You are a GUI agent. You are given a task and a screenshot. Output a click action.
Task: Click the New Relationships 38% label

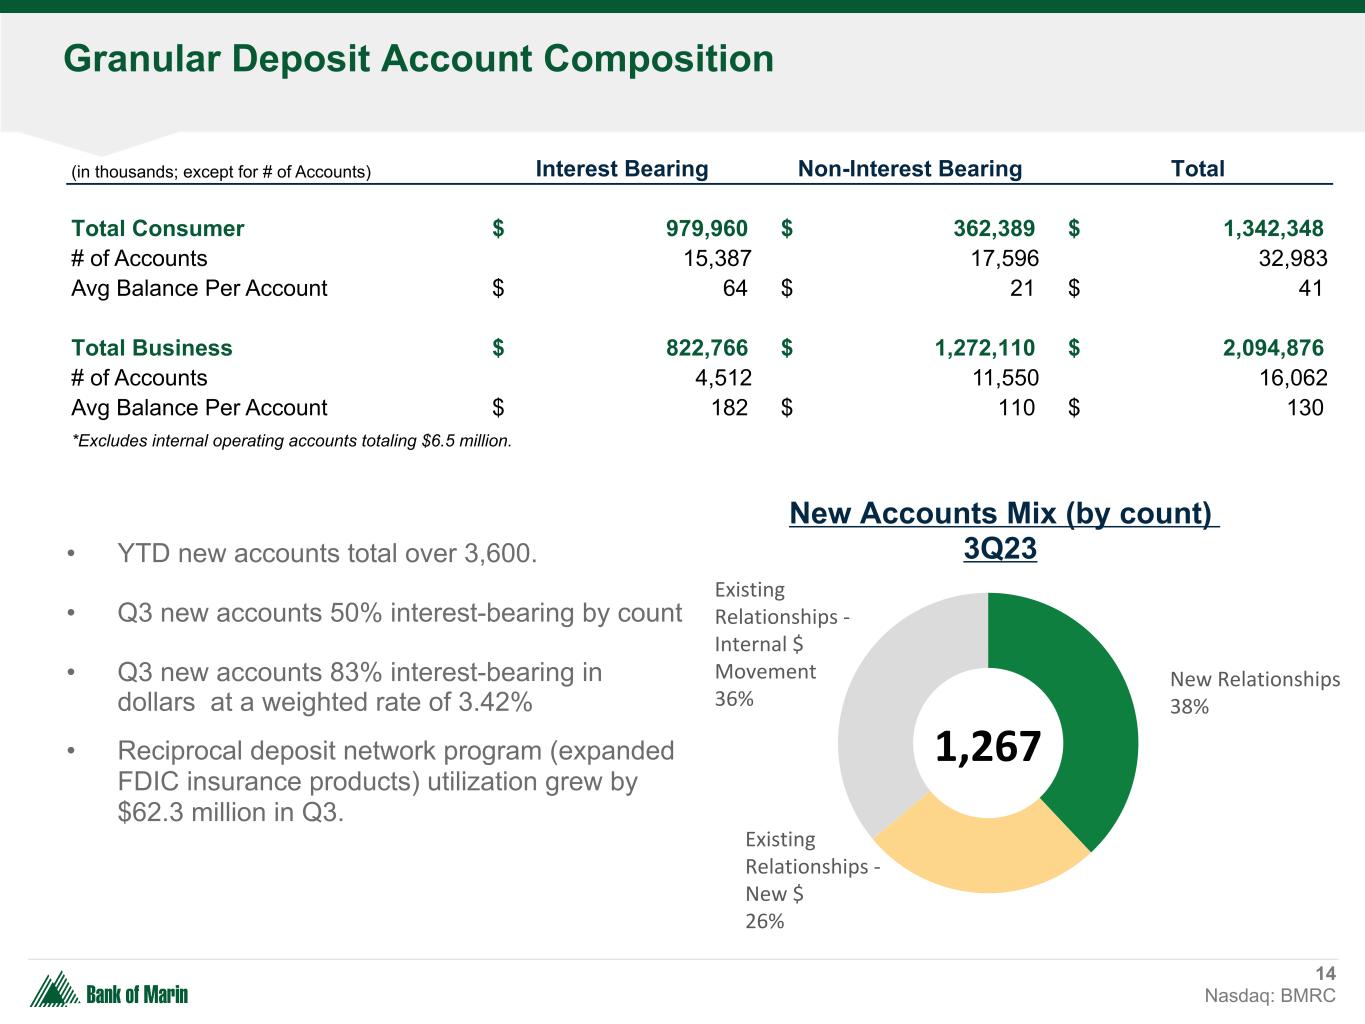point(1254,692)
